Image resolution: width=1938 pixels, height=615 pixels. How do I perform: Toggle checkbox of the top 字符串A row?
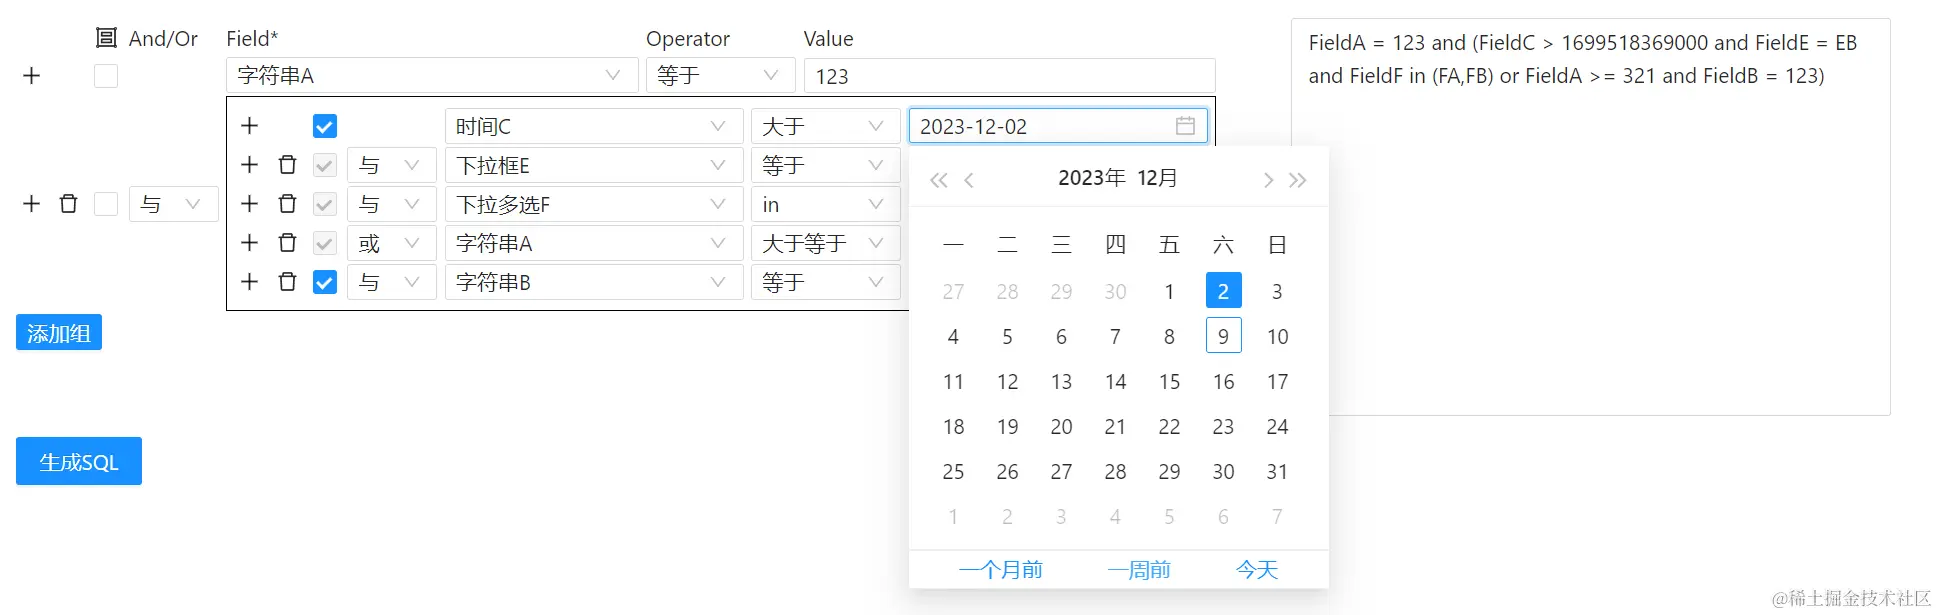pyautogui.click(x=106, y=76)
